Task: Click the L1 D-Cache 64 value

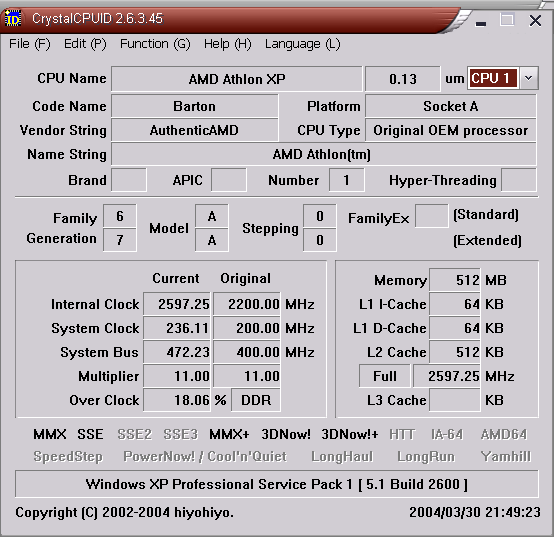Action: pos(455,328)
